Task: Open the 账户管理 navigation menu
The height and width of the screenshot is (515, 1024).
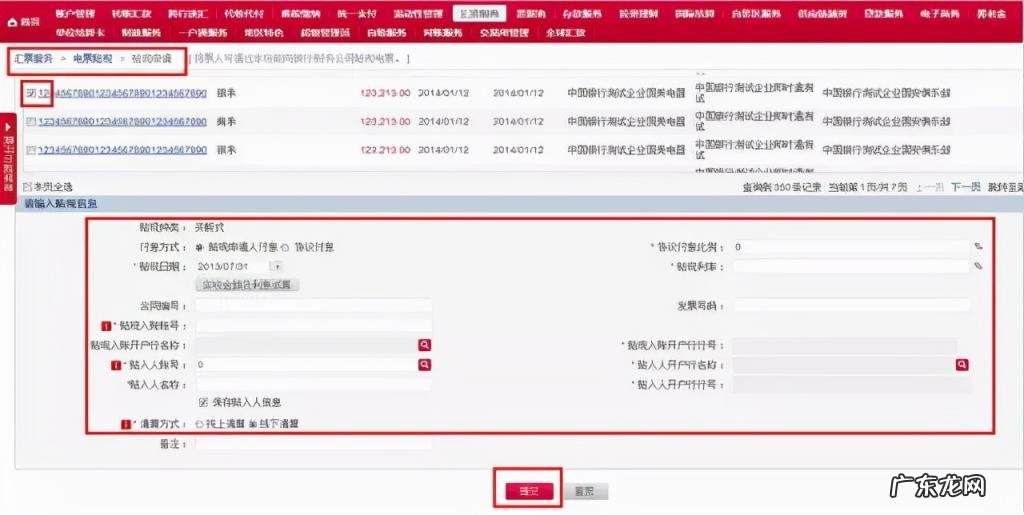Action: coord(75,13)
